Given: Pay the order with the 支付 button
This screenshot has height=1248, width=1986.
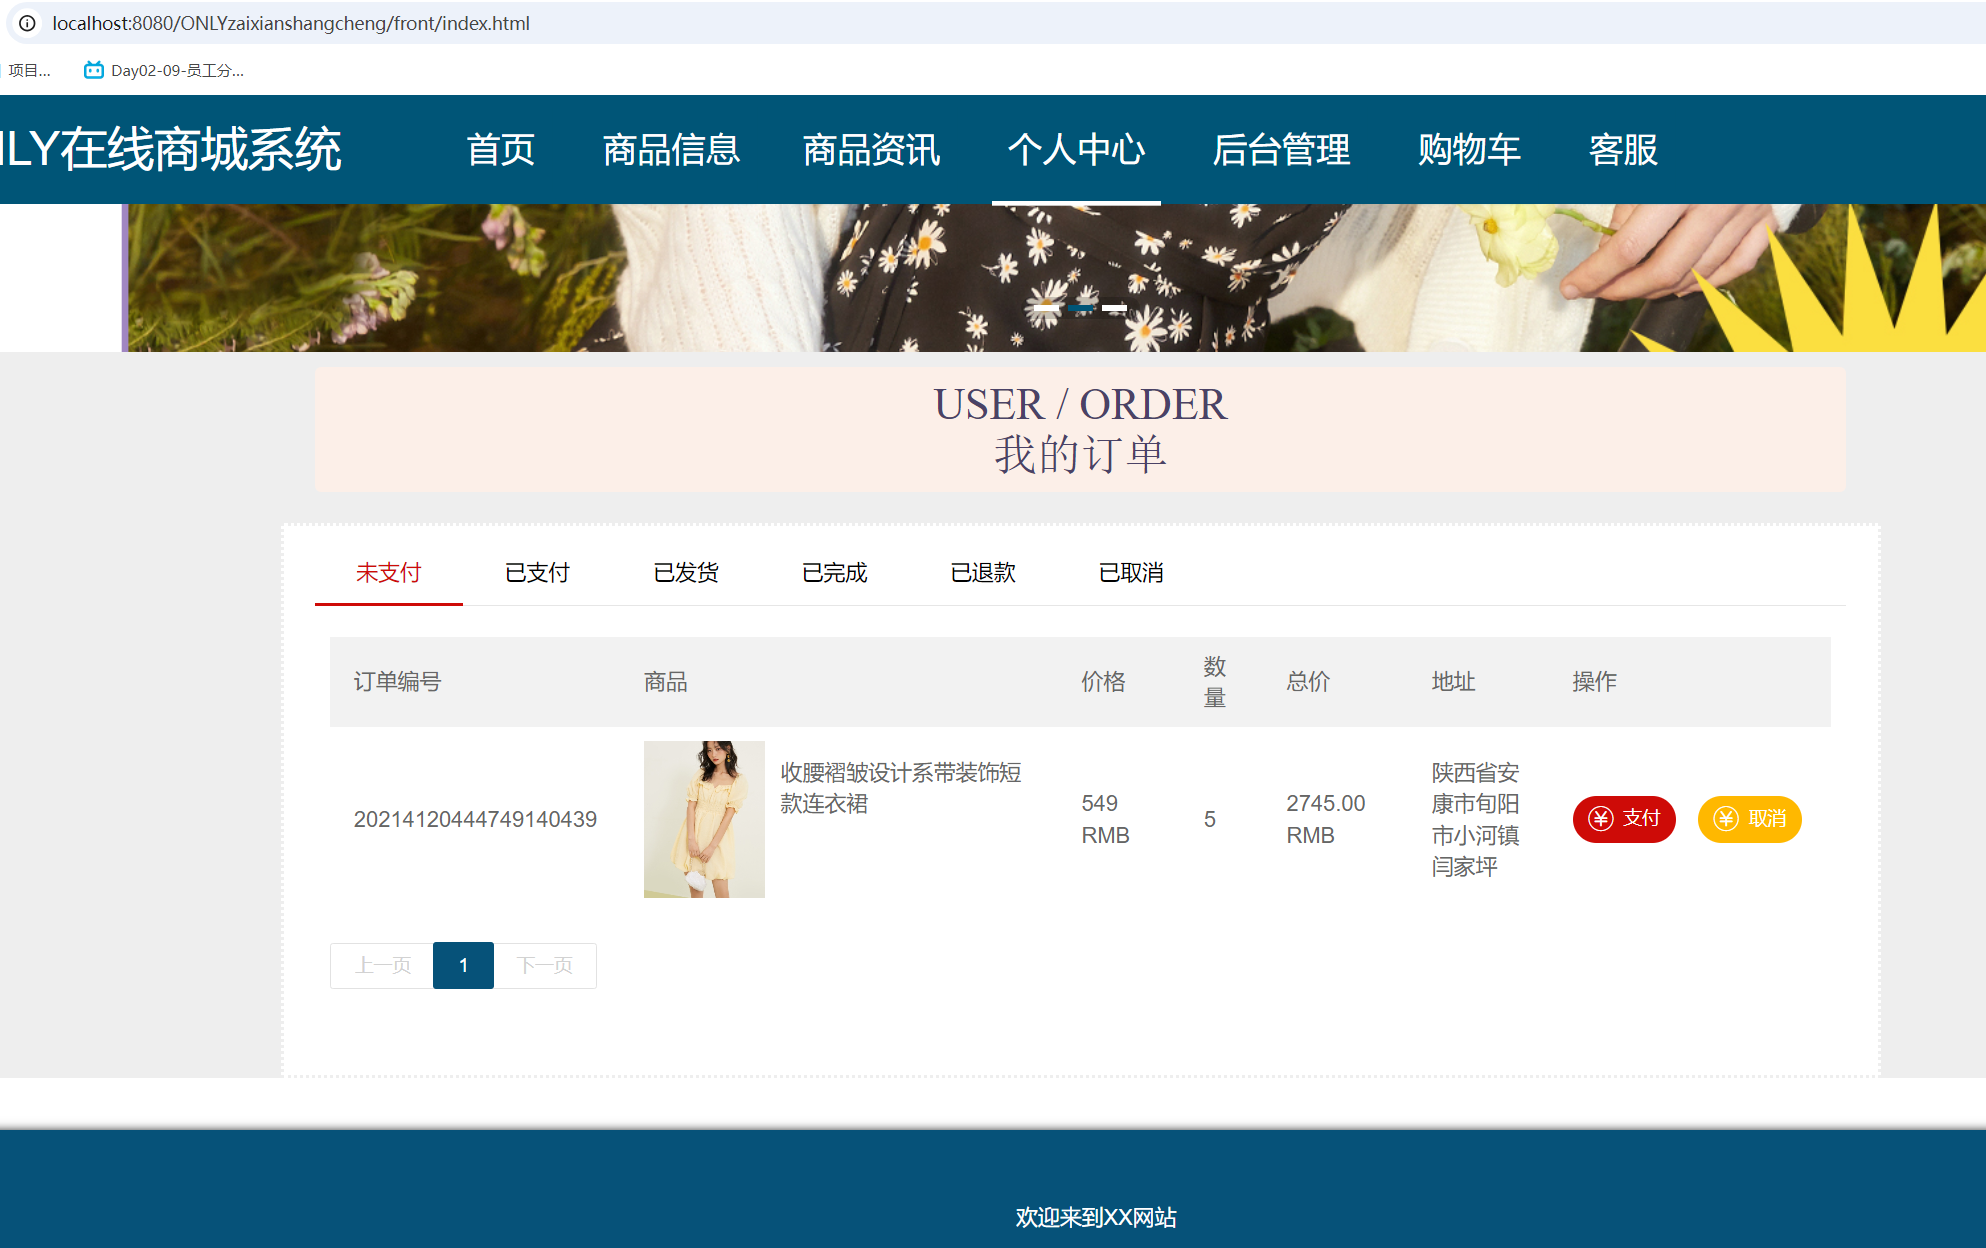Looking at the screenshot, I should click(x=1624, y=819).
